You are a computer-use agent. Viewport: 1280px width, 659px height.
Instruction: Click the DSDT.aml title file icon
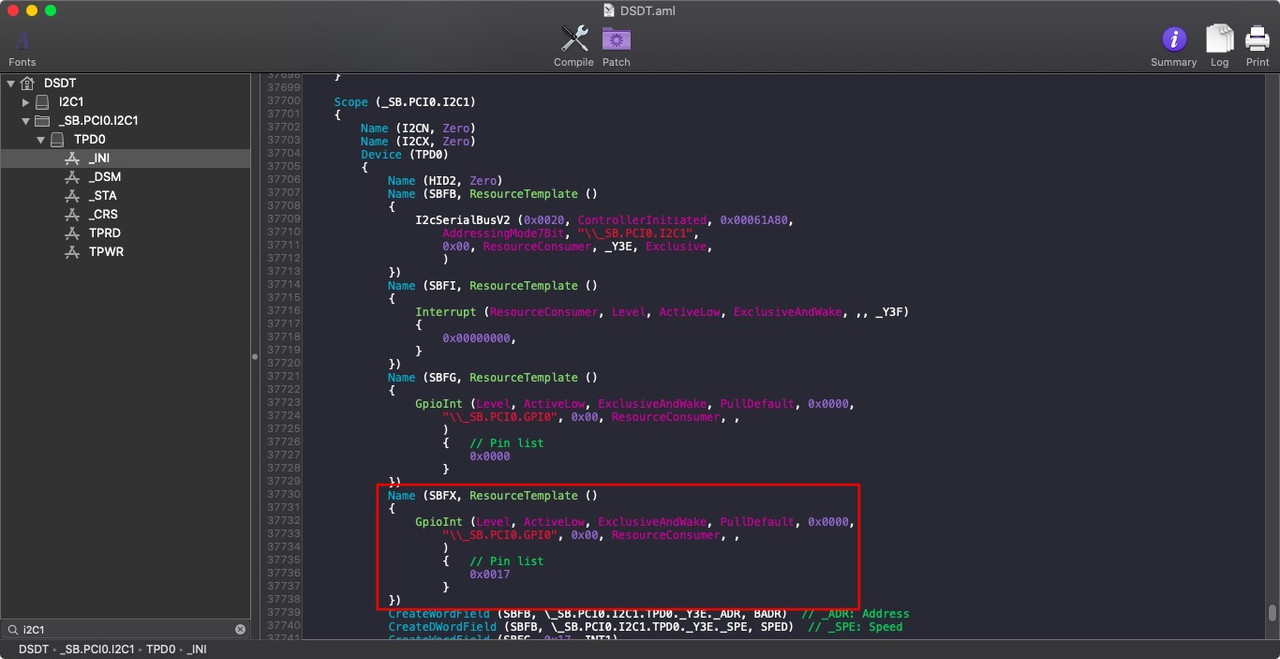pos(610,10)
